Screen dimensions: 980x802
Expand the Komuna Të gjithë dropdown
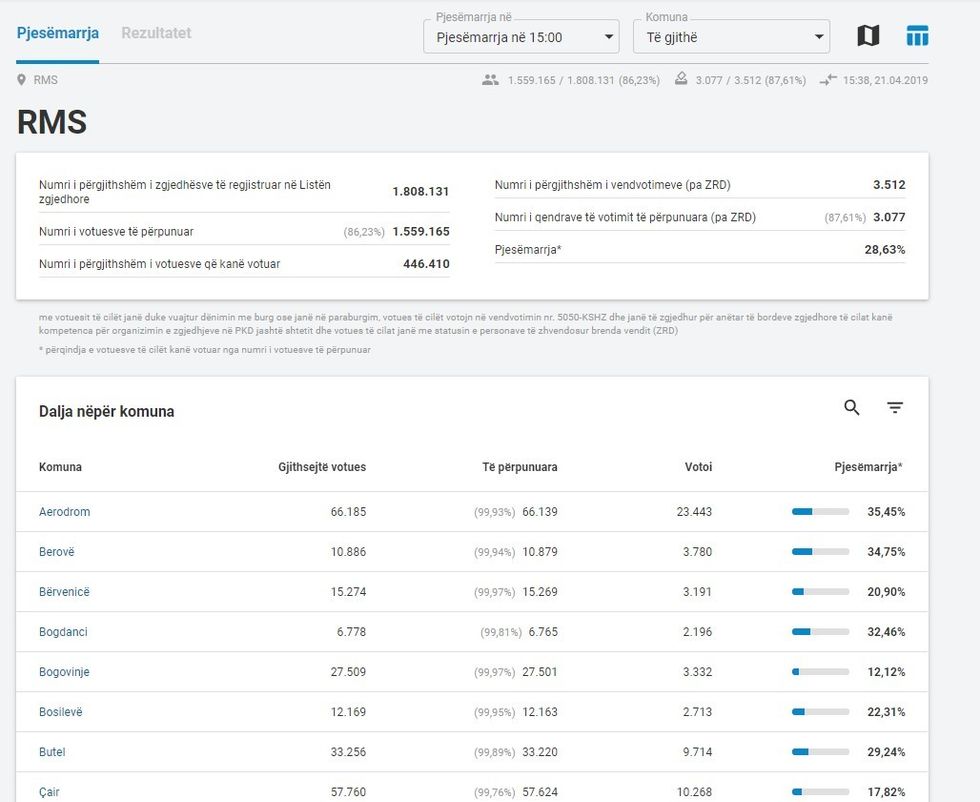tap(731, 38)
